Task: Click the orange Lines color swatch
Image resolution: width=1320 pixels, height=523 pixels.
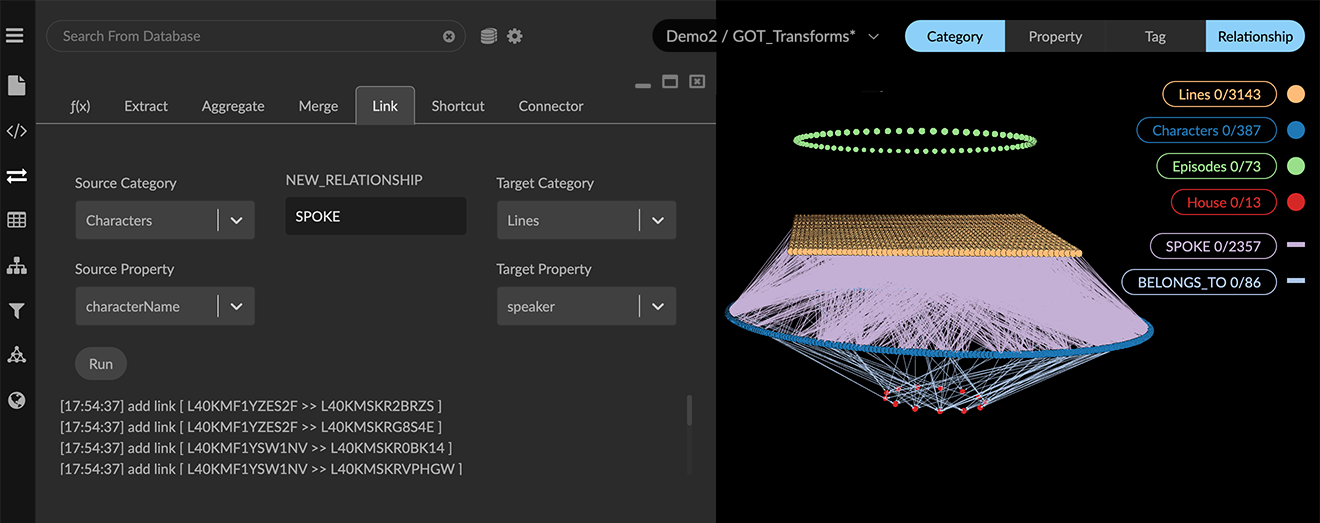Action: [x=1296, y=95]
